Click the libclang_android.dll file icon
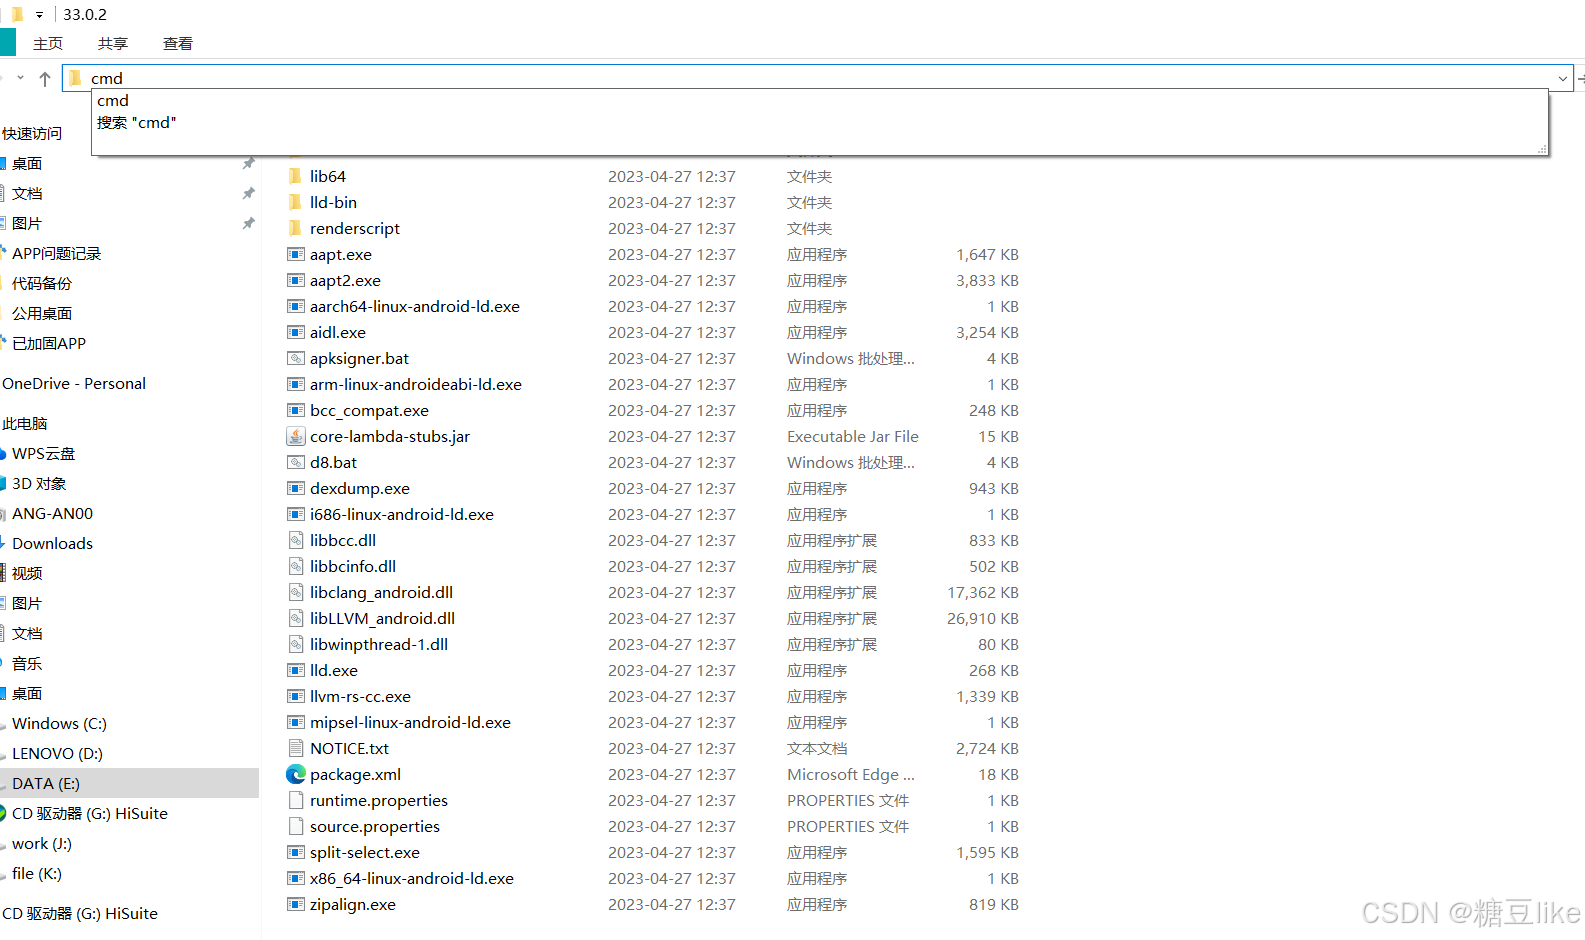This screenshot has width=1585, height=940. (296, 593)
